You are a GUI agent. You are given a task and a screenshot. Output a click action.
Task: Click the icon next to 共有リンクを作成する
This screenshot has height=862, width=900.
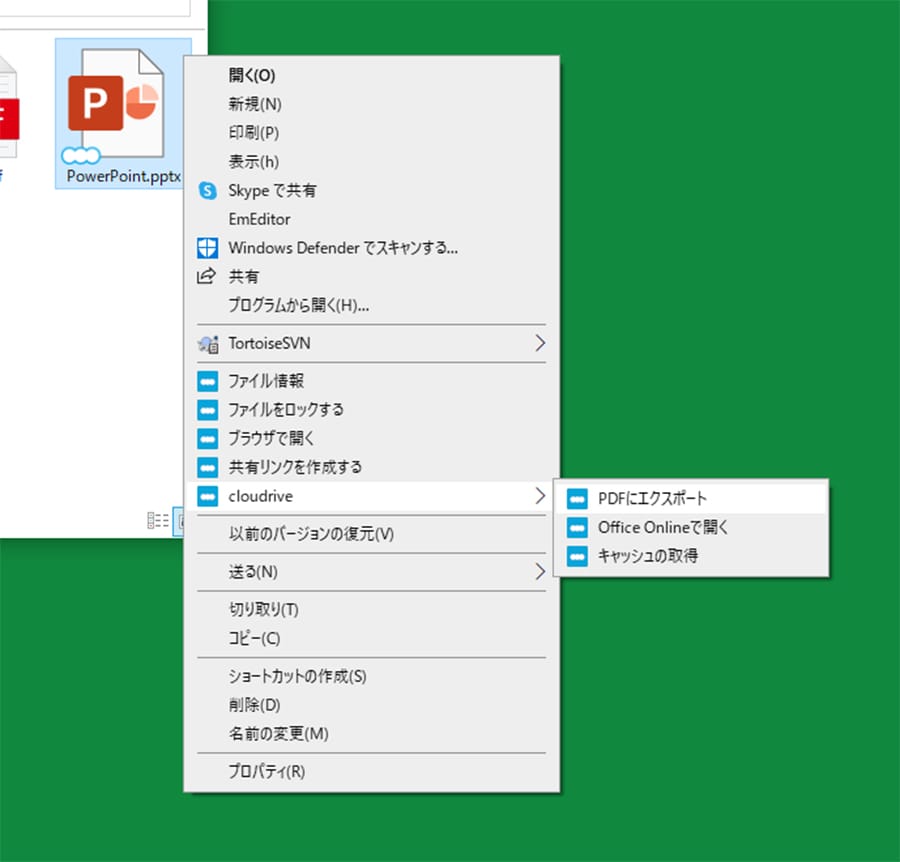pyautogui.click(x=208, y=467)
